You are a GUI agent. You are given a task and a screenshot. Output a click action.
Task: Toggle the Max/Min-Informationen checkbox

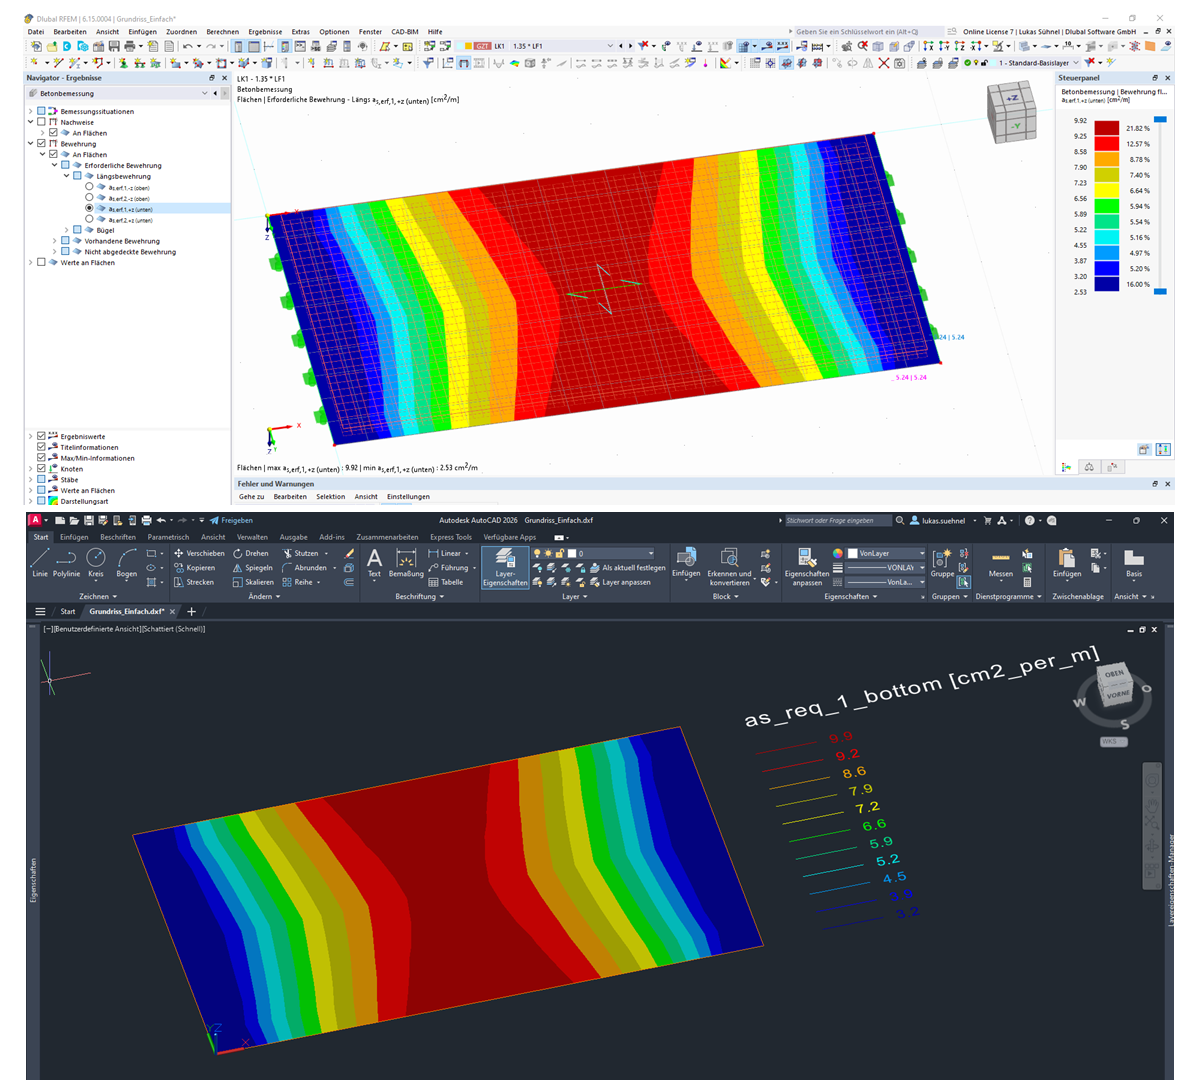[x=41, y=458]
